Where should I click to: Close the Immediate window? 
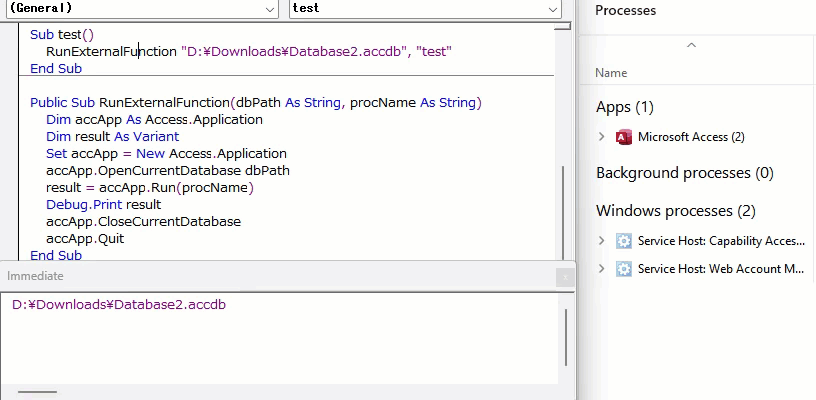565,277
